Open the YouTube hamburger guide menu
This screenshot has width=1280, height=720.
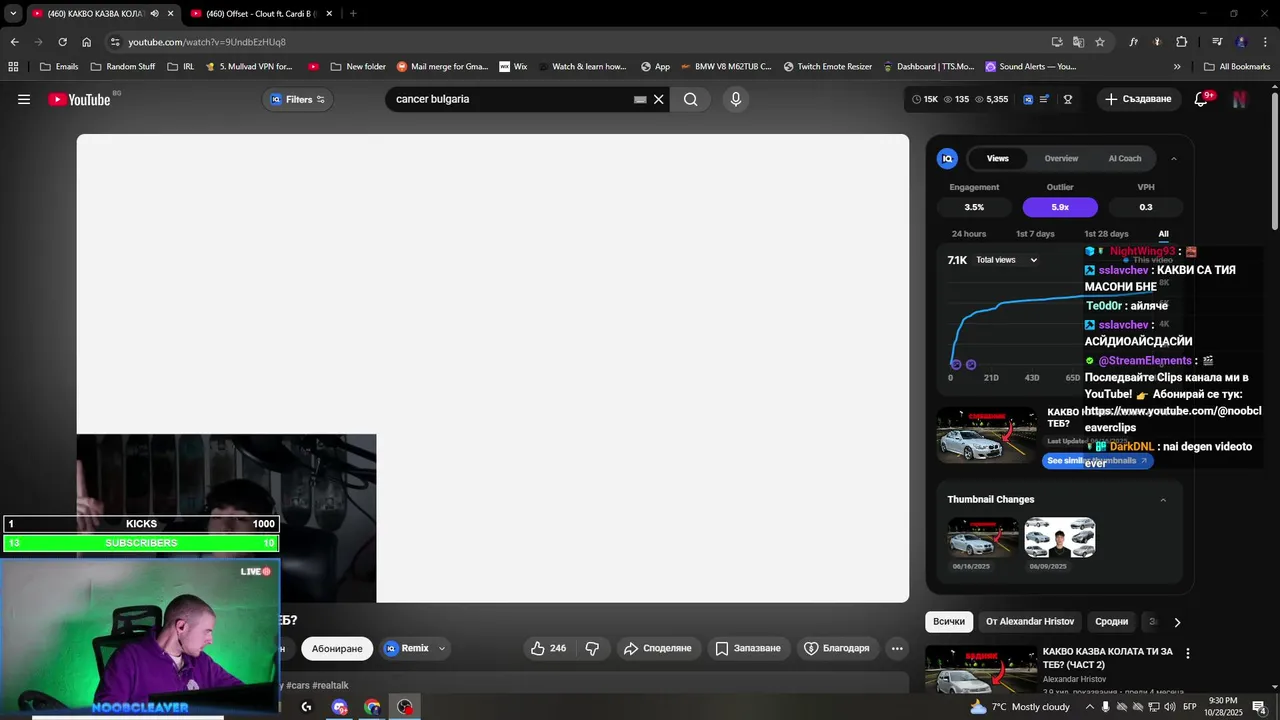coord(24,99)
